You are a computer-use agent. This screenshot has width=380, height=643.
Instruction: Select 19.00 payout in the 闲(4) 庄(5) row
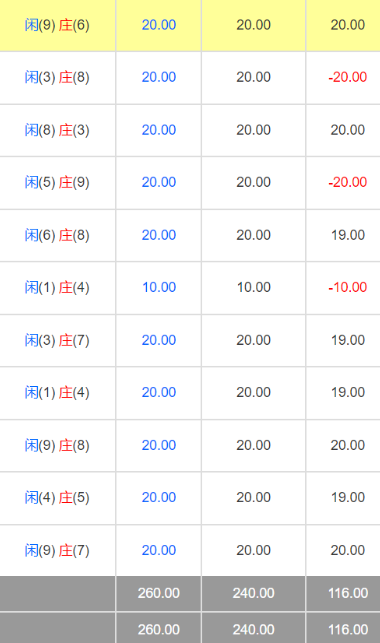pos(348,497)
